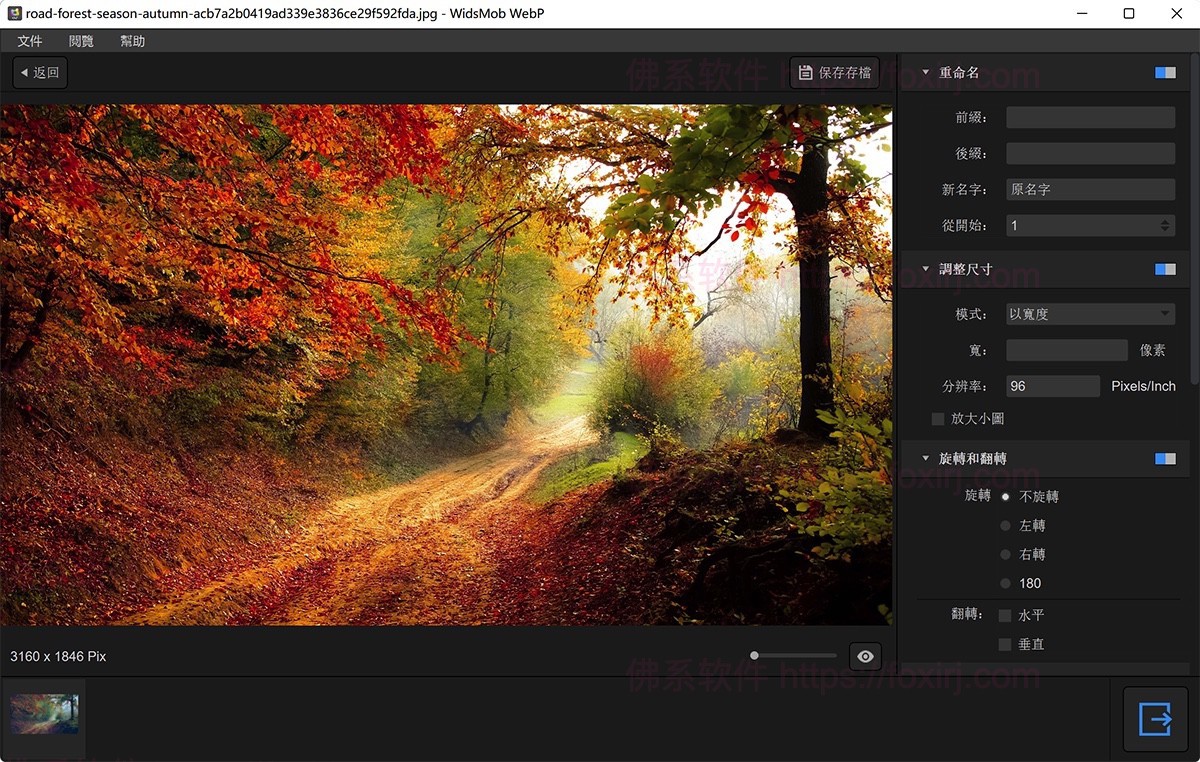Click the export arrow icon at bottom right
Viewport: 1200px width, 762px height.
pos(1155,719)
